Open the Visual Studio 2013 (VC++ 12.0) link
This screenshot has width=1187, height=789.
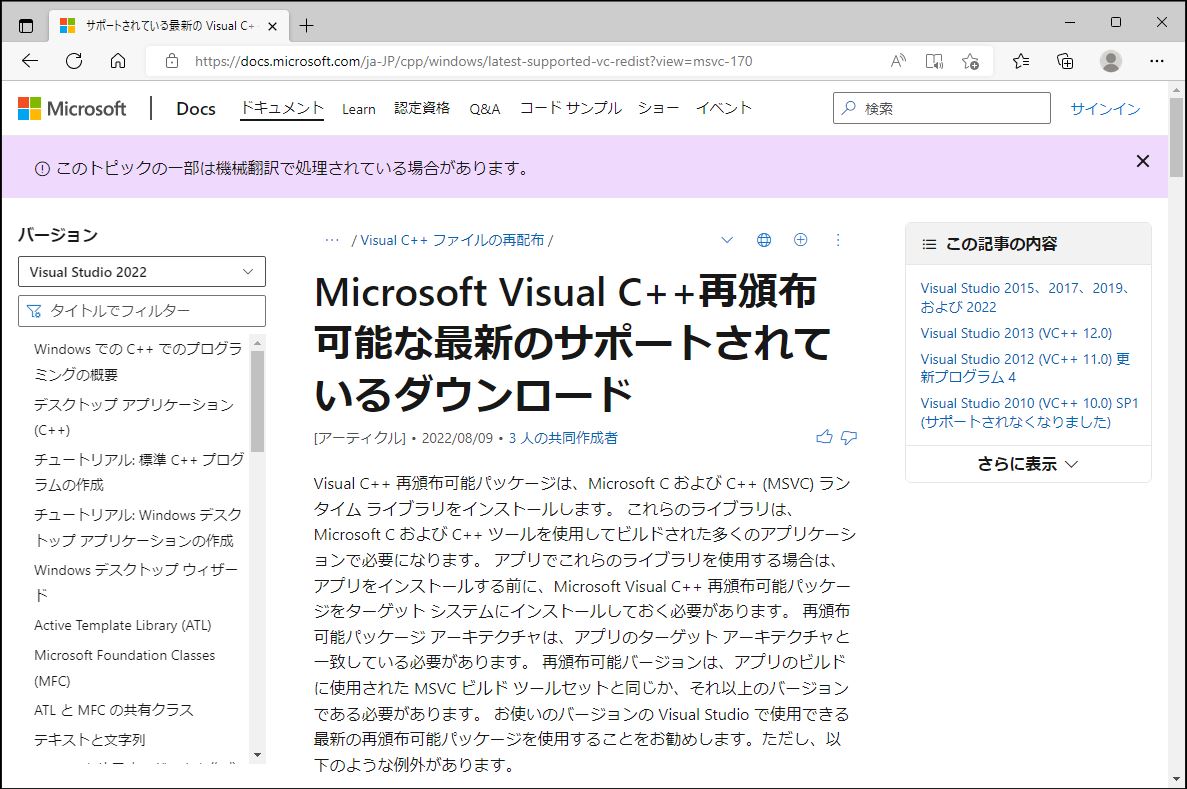click(1017, 333)
